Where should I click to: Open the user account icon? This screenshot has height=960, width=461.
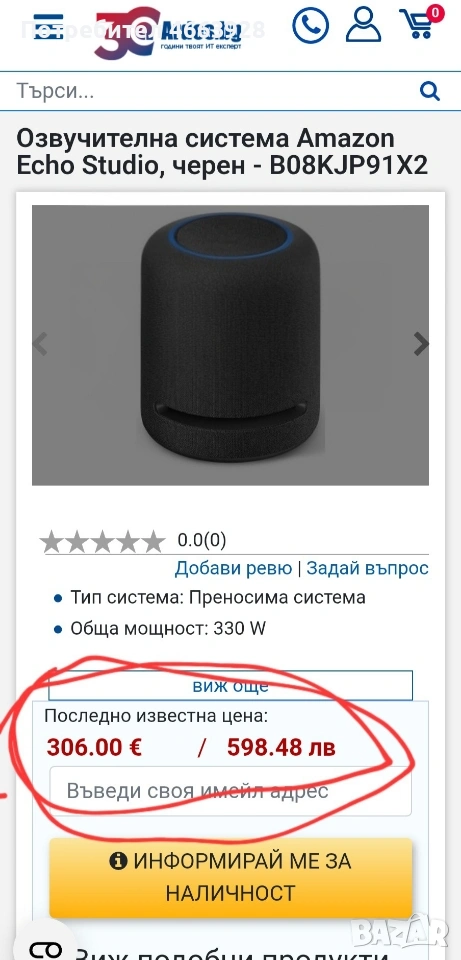(363, 25)
